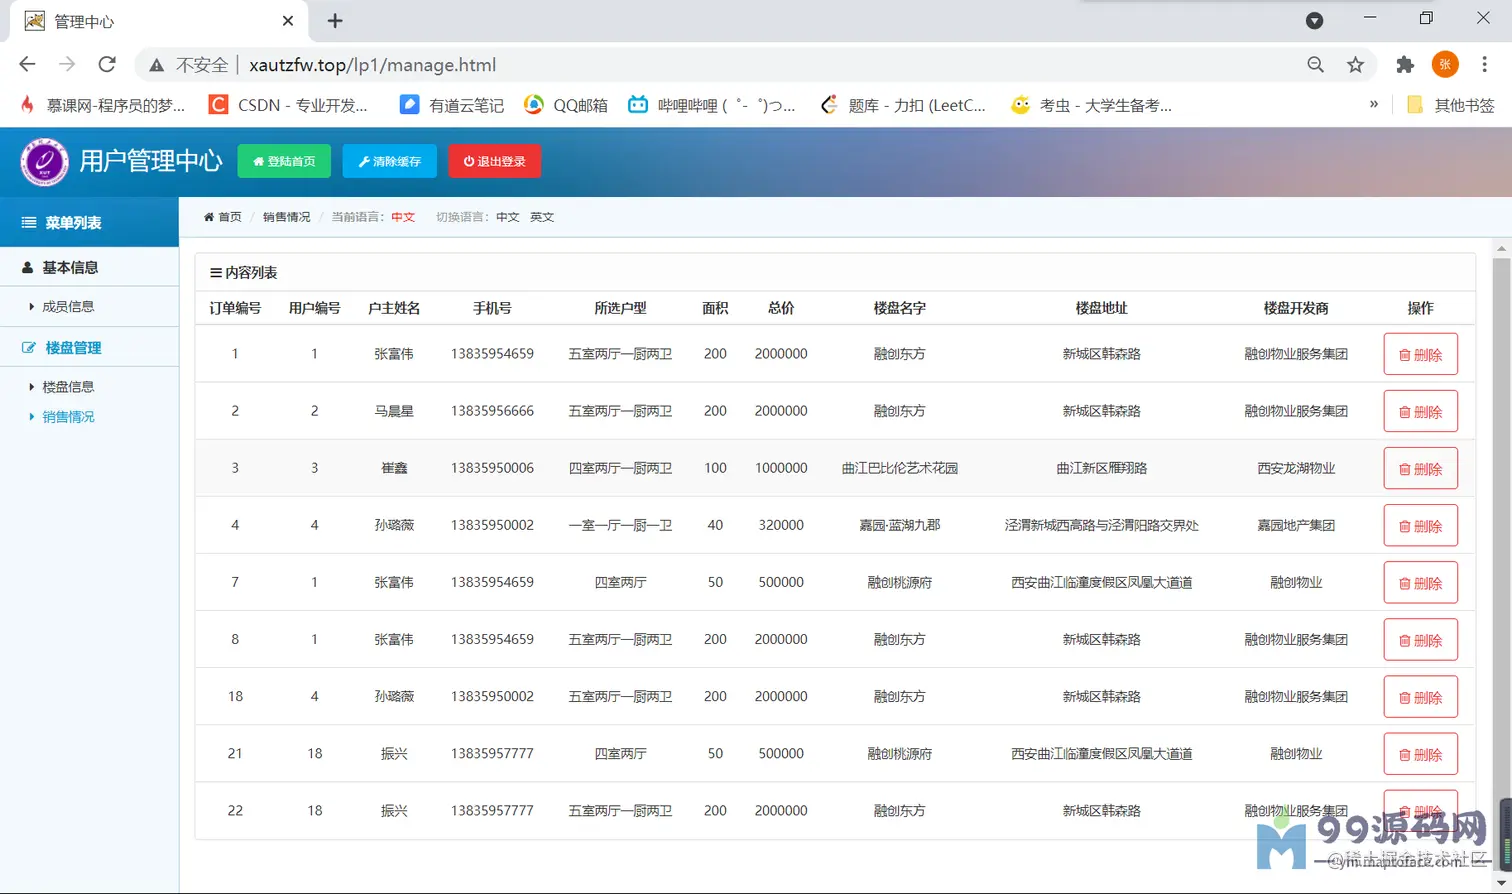The height and width of the screenshot is (894, 1512).
Task: Switch language to 中文
Action: click(508, 217)
